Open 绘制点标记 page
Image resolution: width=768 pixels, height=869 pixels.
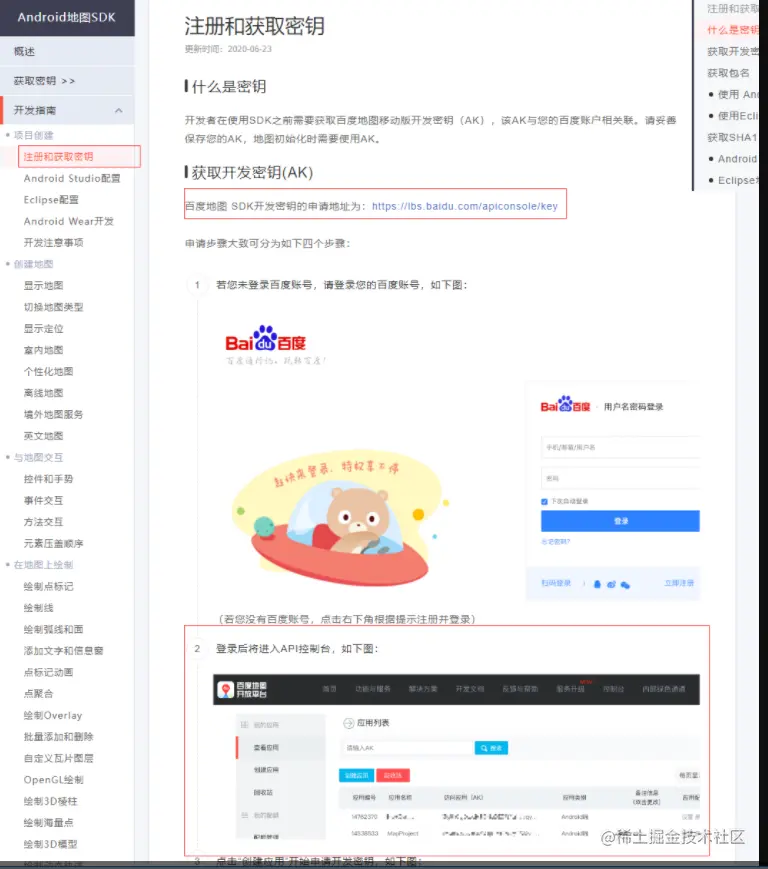[x=48, y=586]
